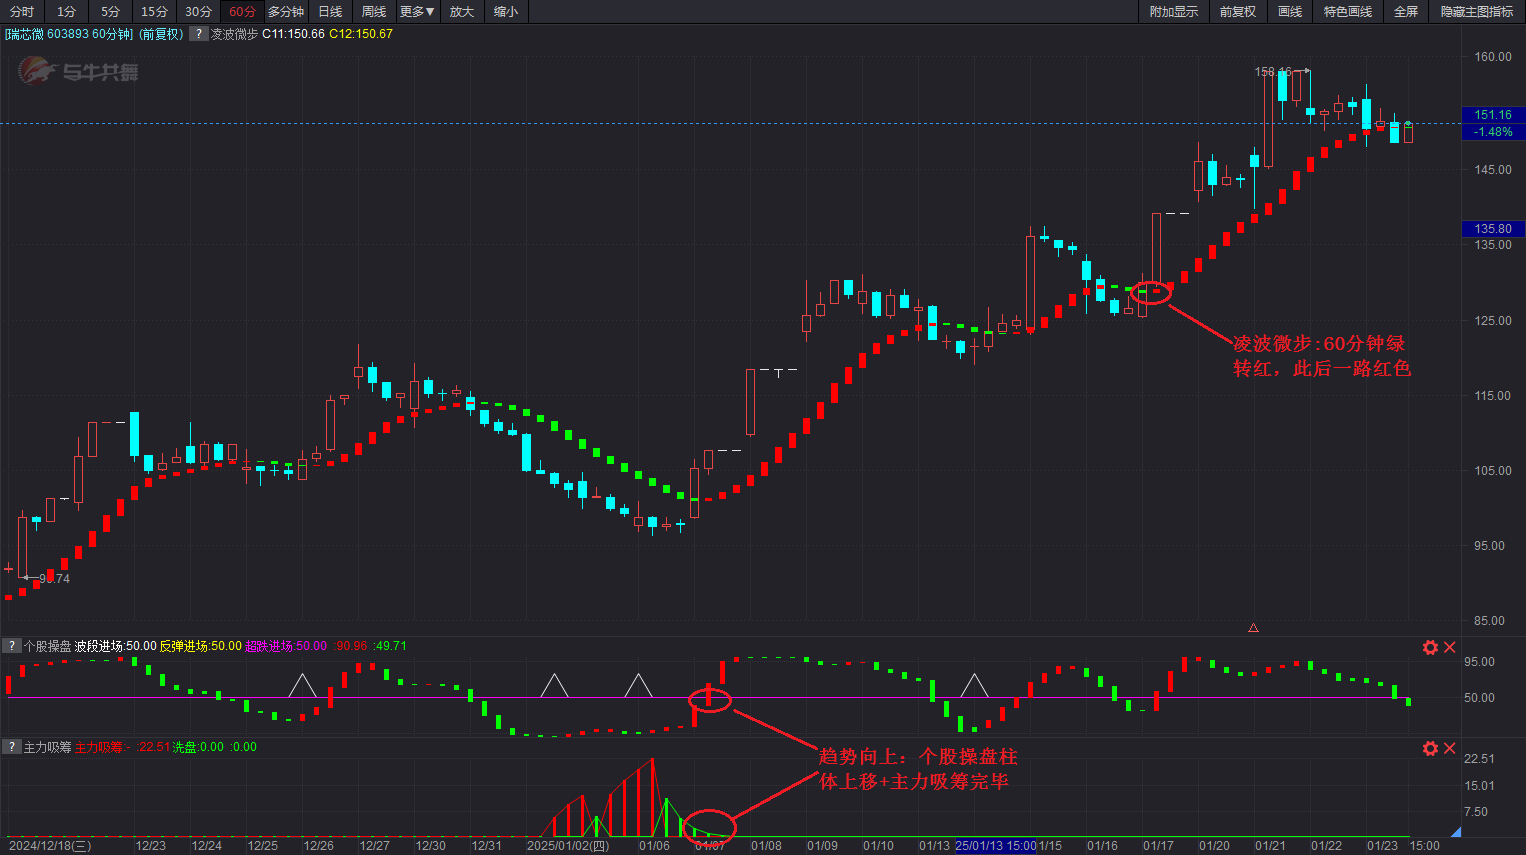Click the blue corner triangle at bottom right
Image resolution: width=1526 pixels, height=855 pixels.
pos(1455,832)
